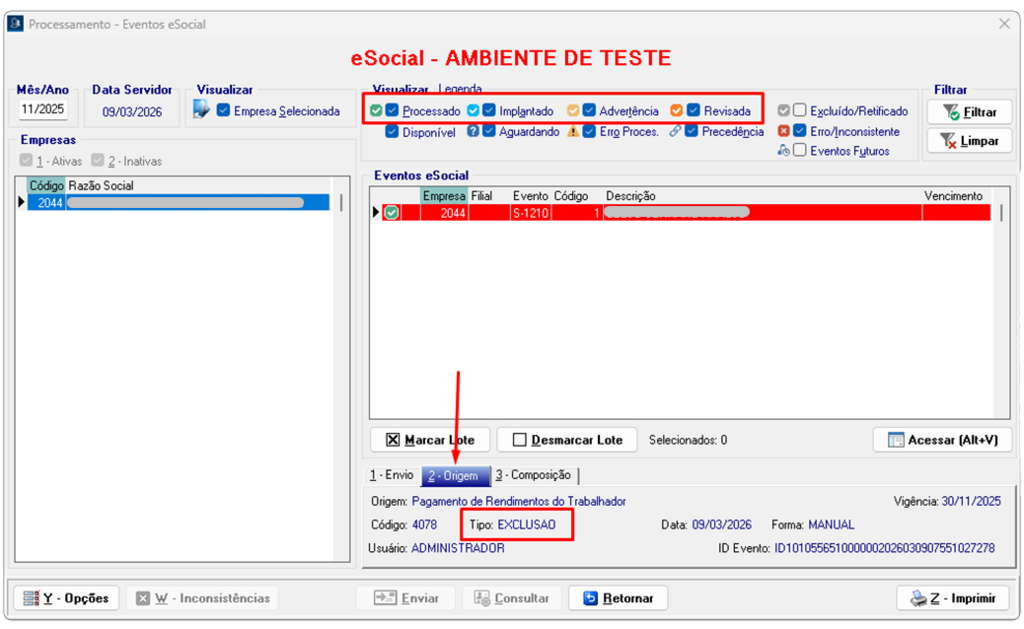Click the blue Implantado status icon
This screenshot has width=1024, height=629.
pos(473,111)
